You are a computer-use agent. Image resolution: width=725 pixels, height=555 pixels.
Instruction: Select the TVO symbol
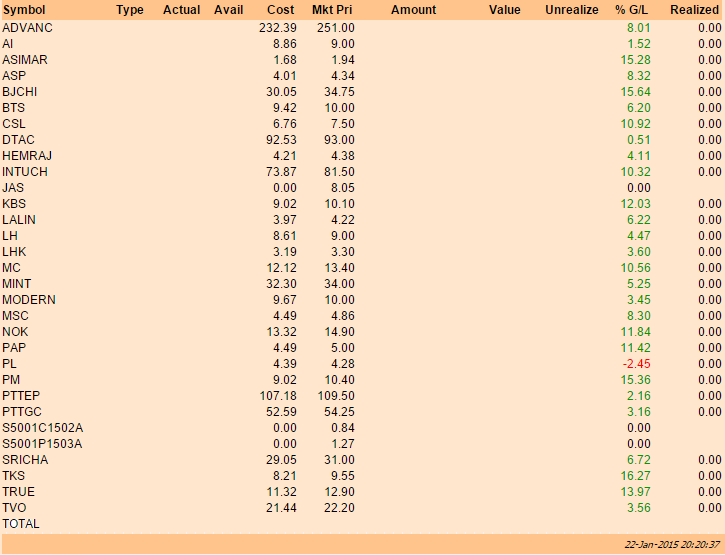pos(14,508)
